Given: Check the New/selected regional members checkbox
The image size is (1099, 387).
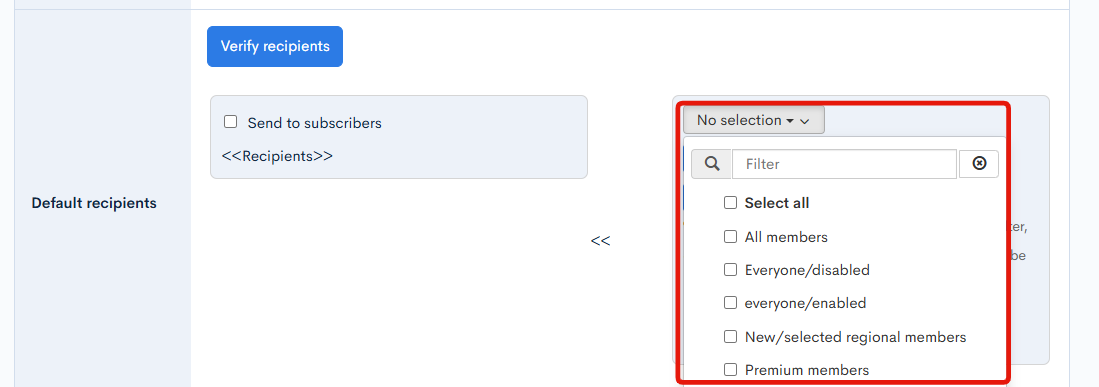Looking at the screenshot, I should (730, 337).
